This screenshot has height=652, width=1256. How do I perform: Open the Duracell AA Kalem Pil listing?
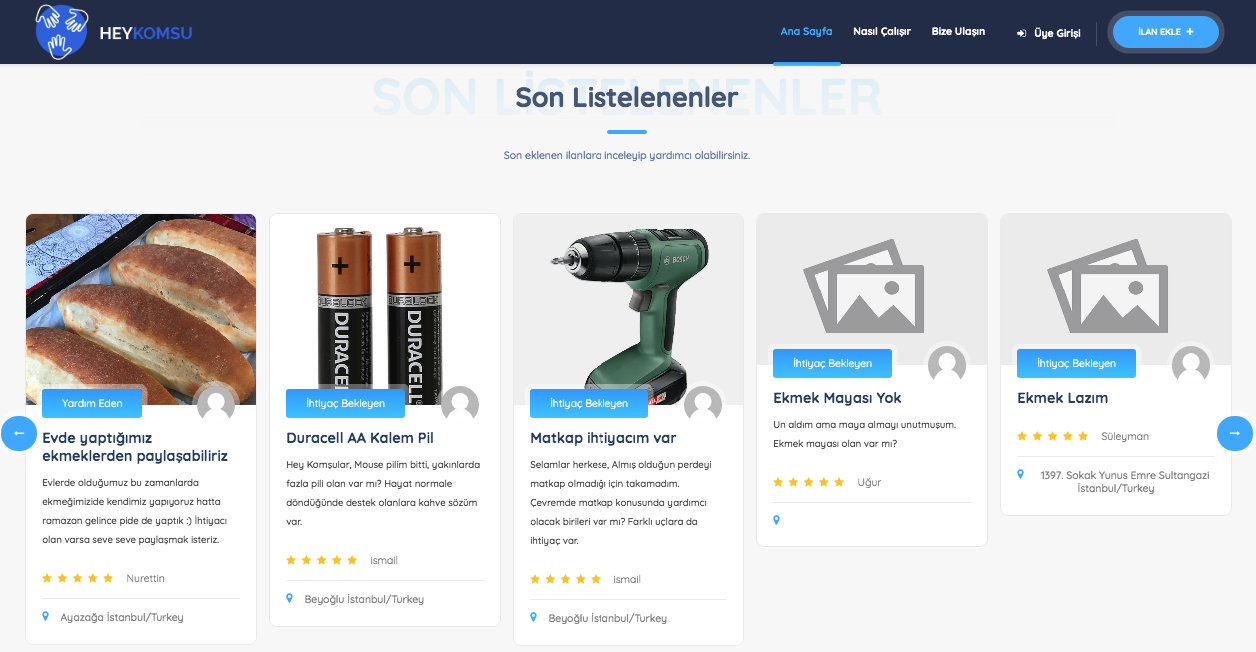click(360, 438)
